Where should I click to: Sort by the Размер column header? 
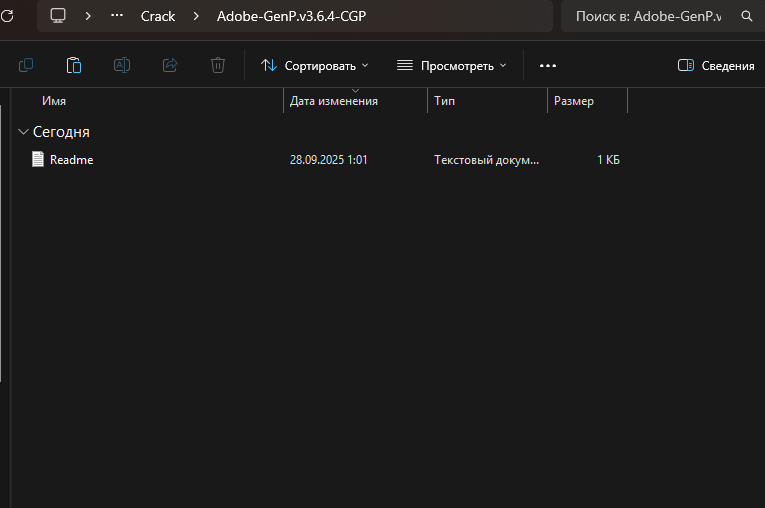pos(574,101)
